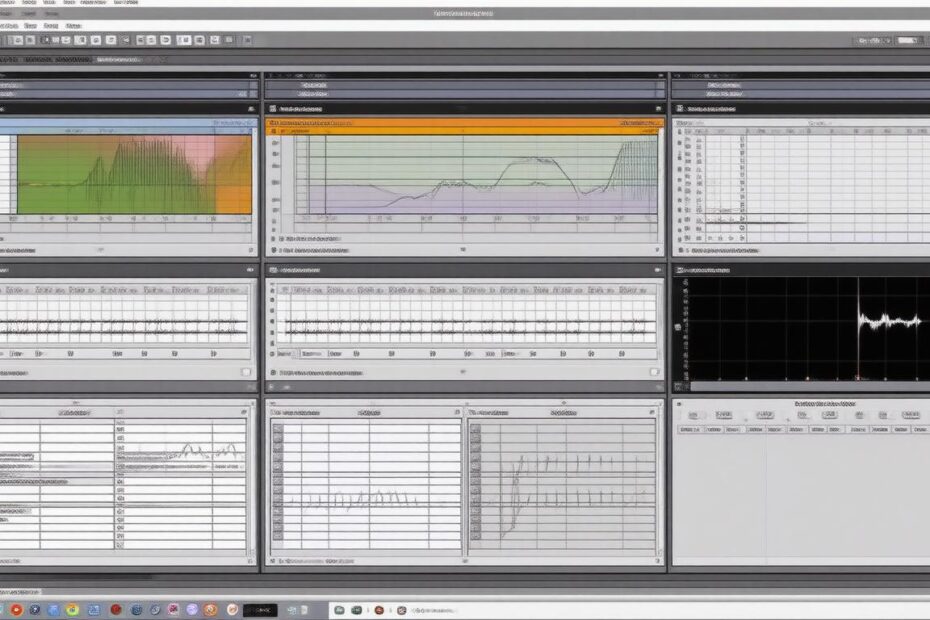Click the pink icon in the taskbar

[x=173, y=609]
